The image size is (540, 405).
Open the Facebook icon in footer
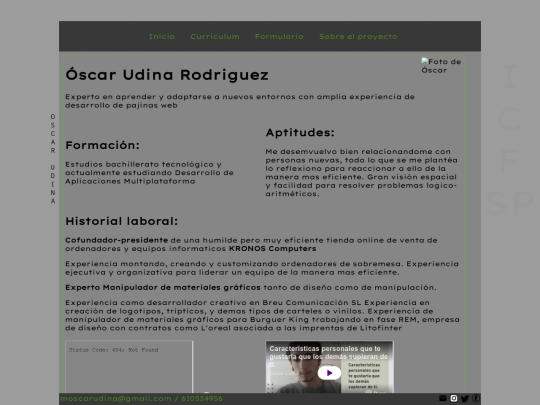pyautogui.click(x=476, y=398)
